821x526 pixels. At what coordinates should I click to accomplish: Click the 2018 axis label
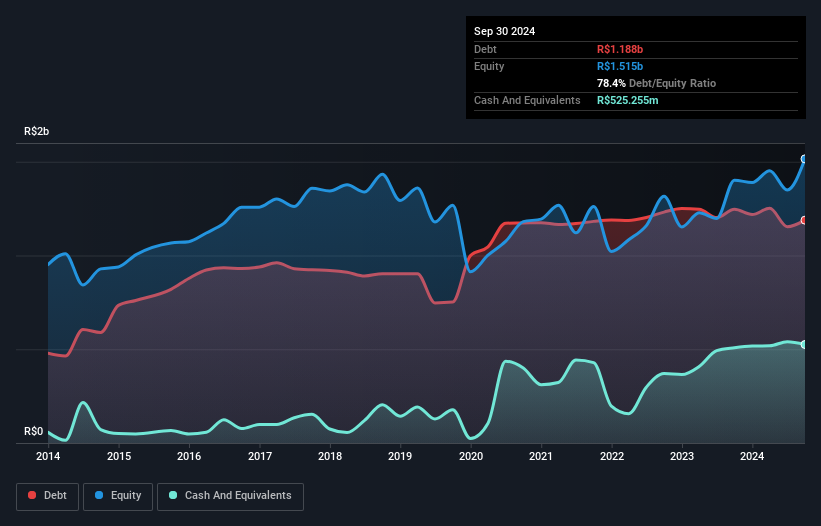pos(330,456)
